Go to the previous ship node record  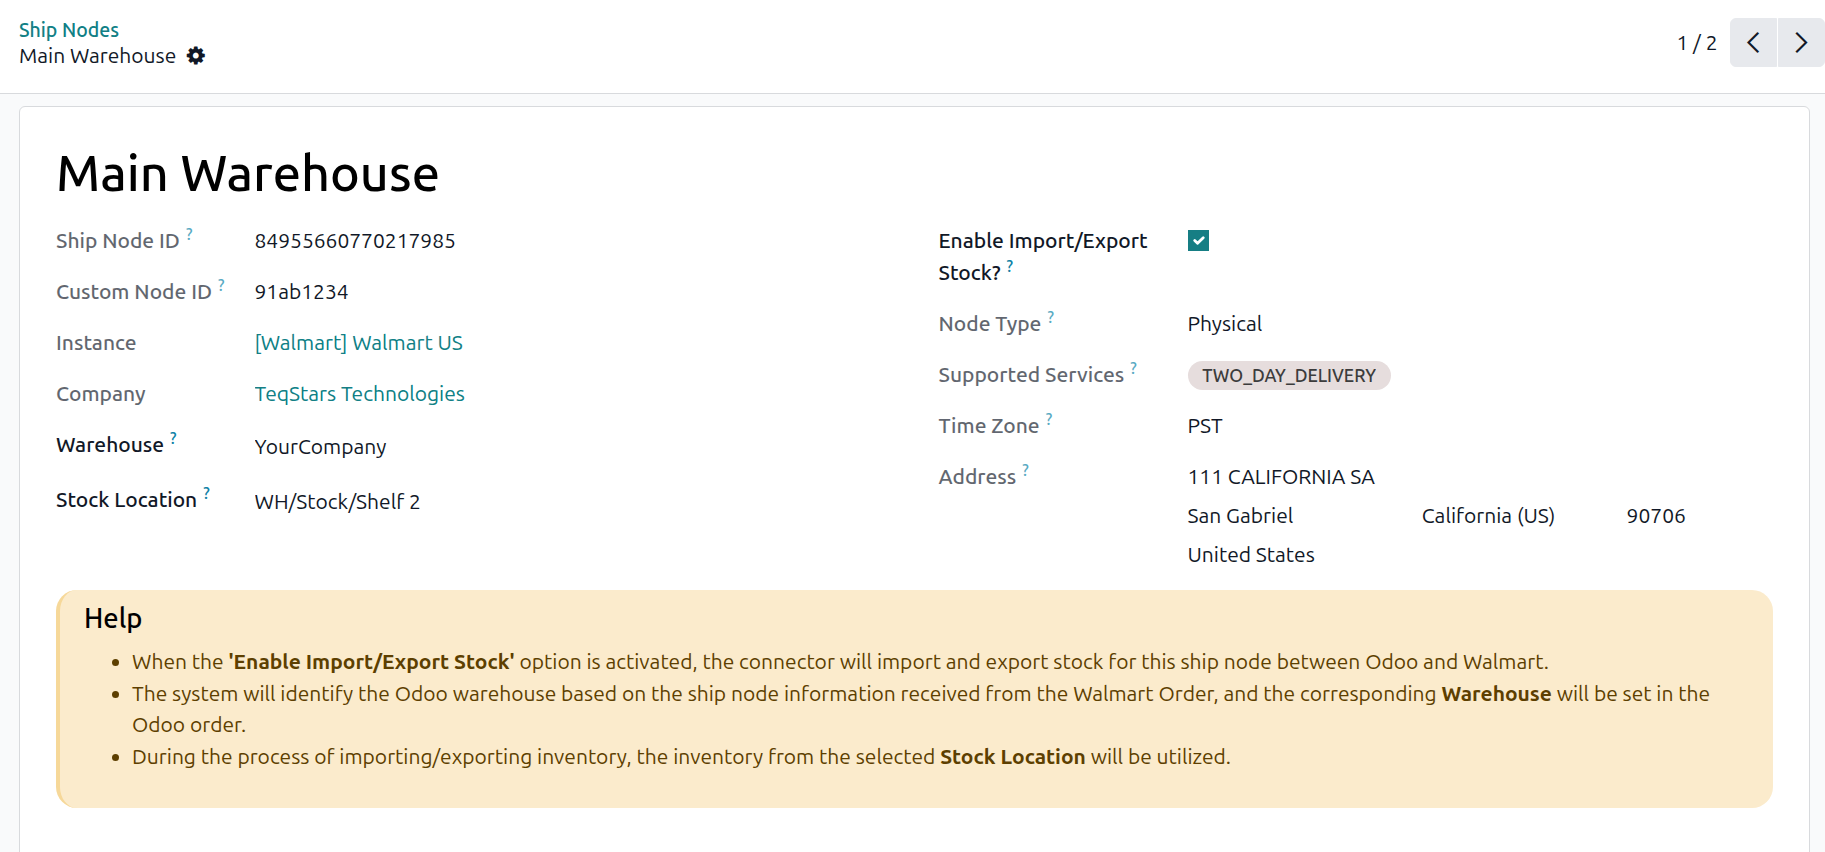pos(1753,43)
